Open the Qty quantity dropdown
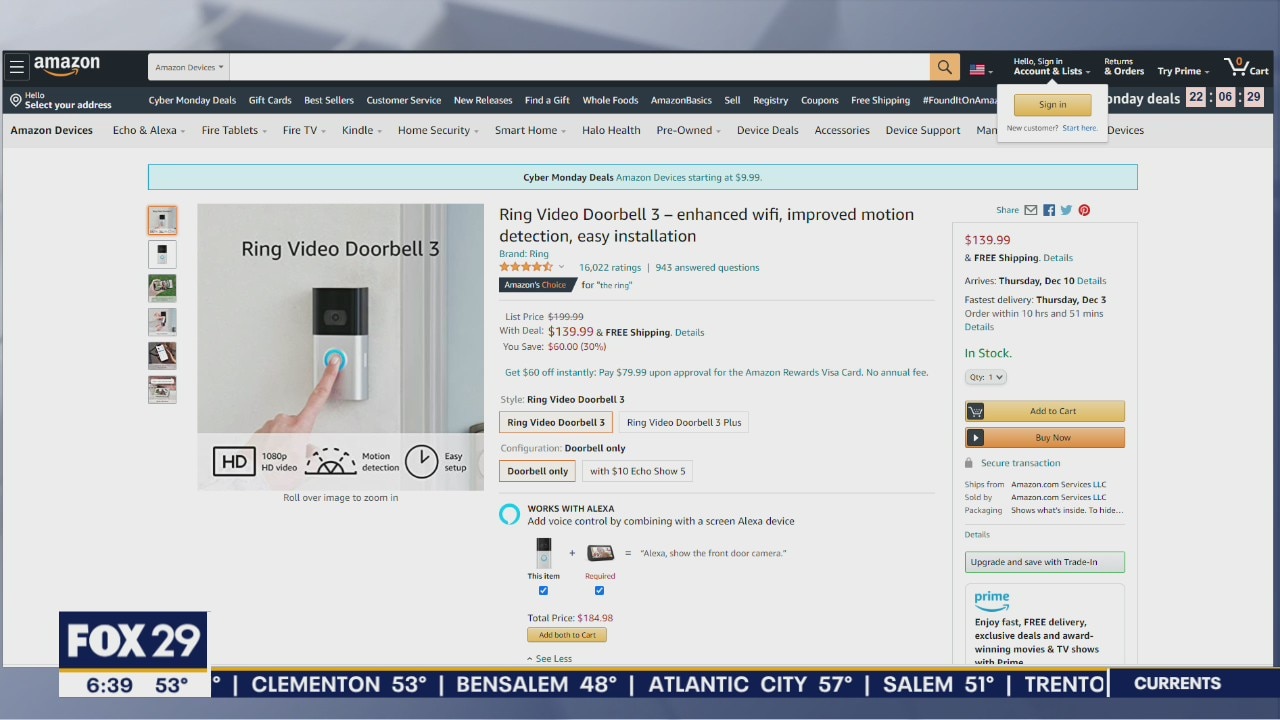Screen dimensions: 1280x720 click(985, 377)
